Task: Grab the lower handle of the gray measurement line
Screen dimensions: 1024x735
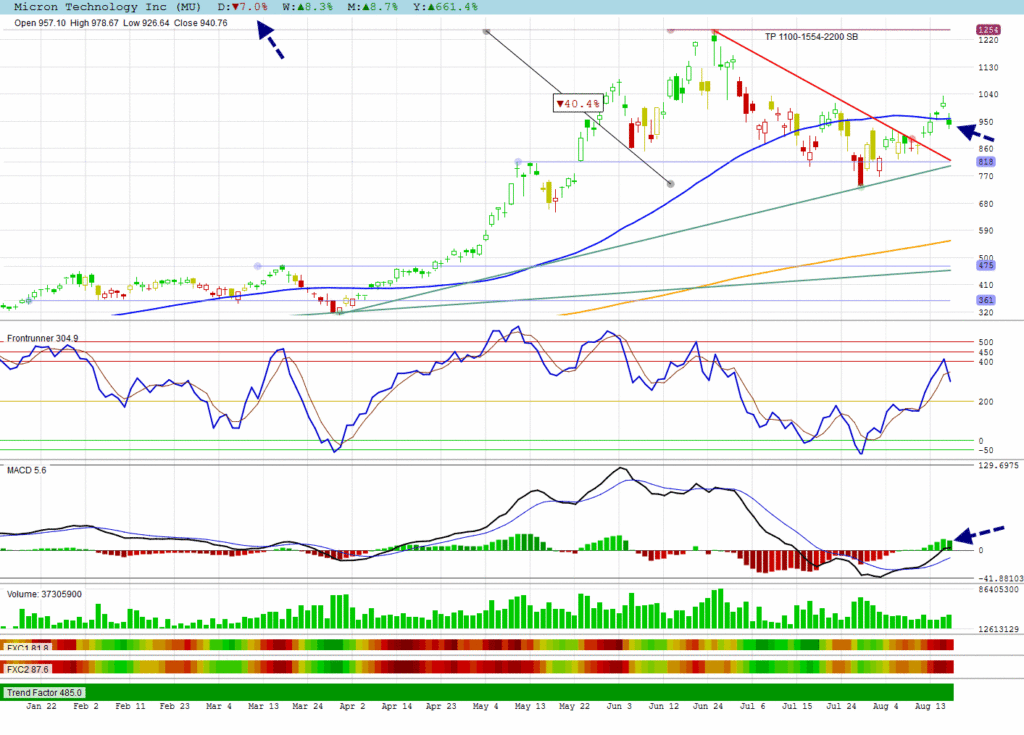Action: 670,184
